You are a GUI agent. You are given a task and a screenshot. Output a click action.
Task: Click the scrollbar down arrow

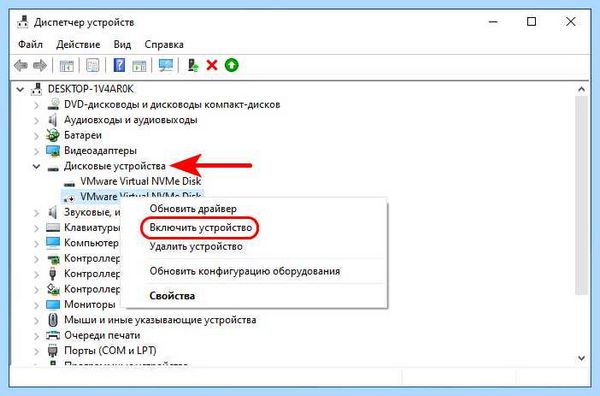(x=582, y=359)
